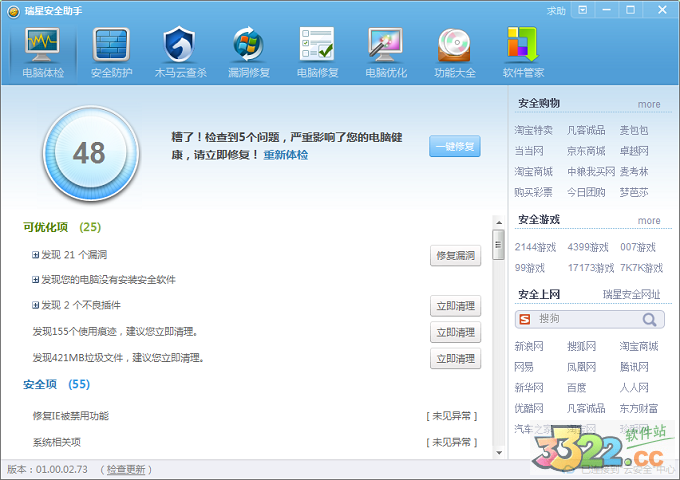Open the 京东商城 link
This screenshot has width=680, height=480.
pyautogui.click(x=586, y=151)
